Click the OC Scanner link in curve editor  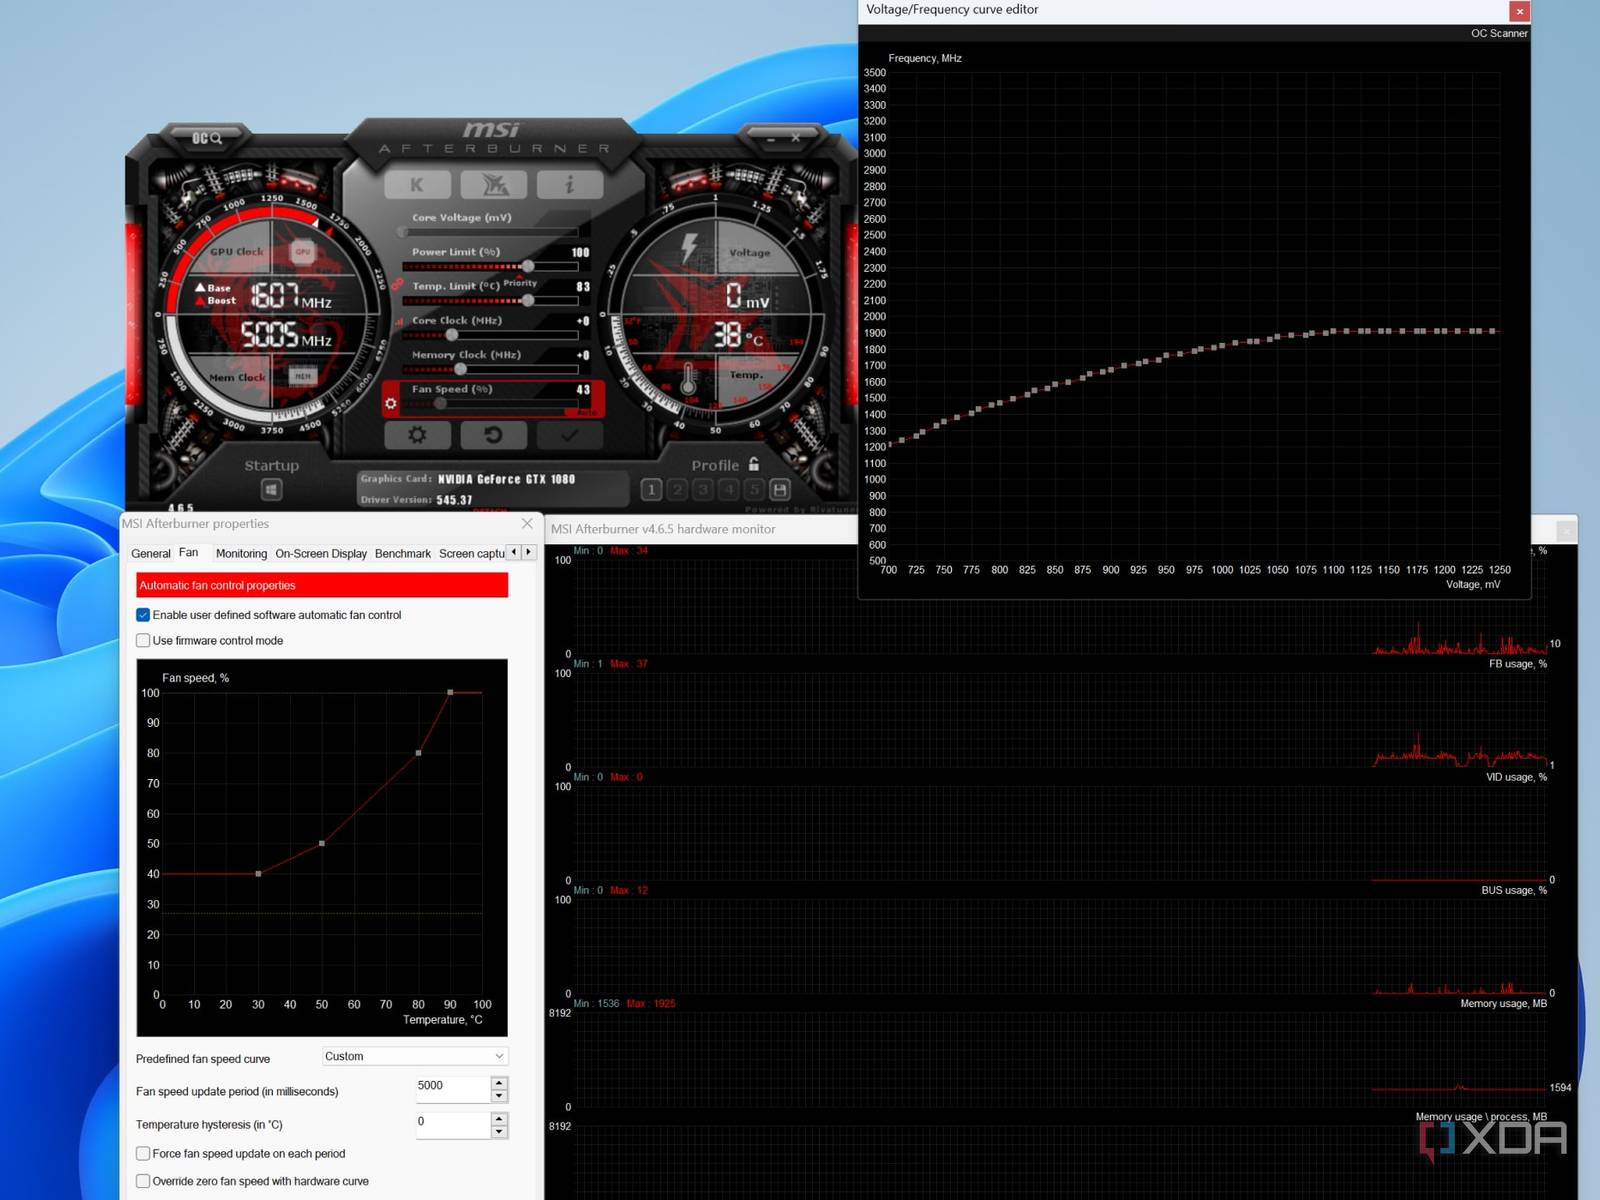(x=1498, y=33)
